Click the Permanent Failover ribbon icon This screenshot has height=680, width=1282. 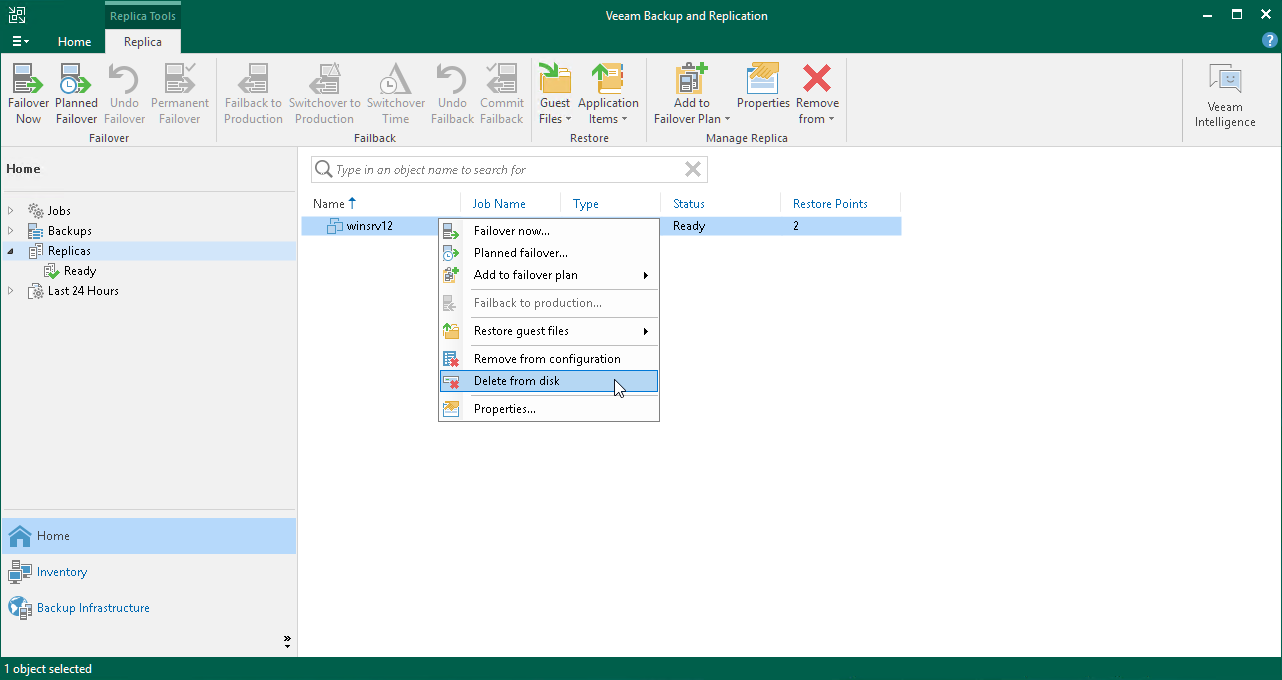point(180,94)
